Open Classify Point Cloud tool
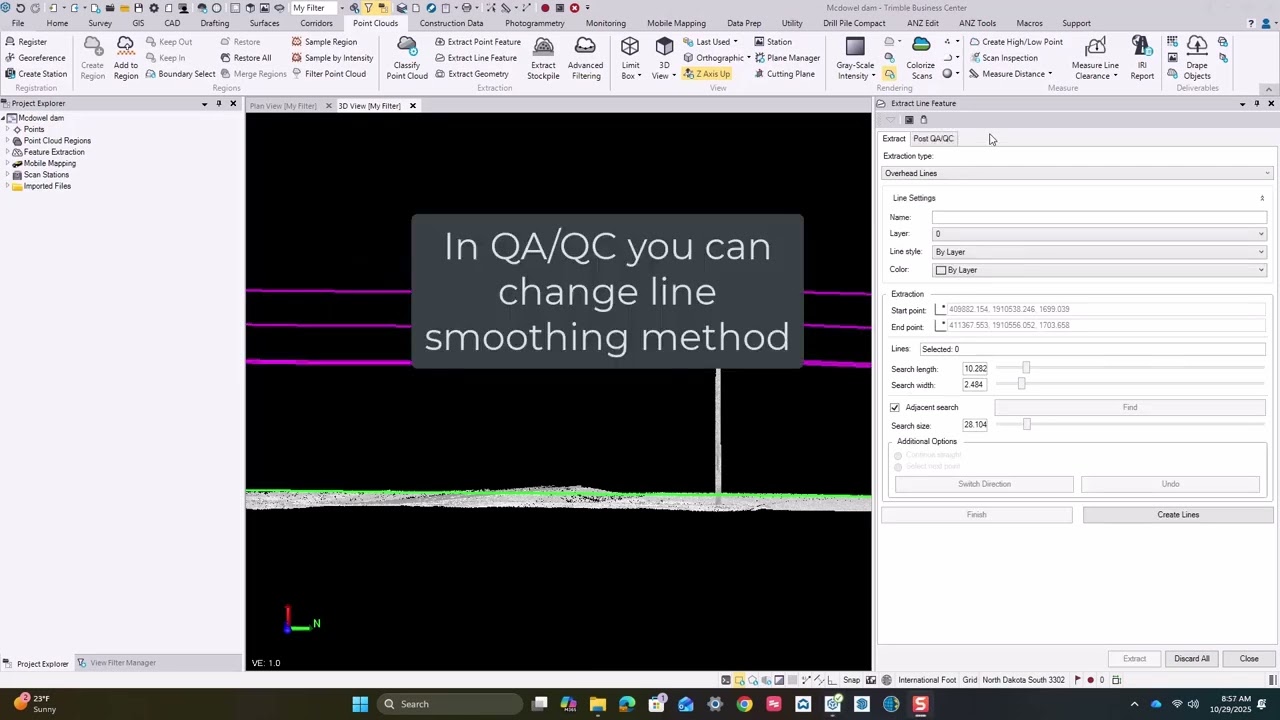 pos(407,58)
